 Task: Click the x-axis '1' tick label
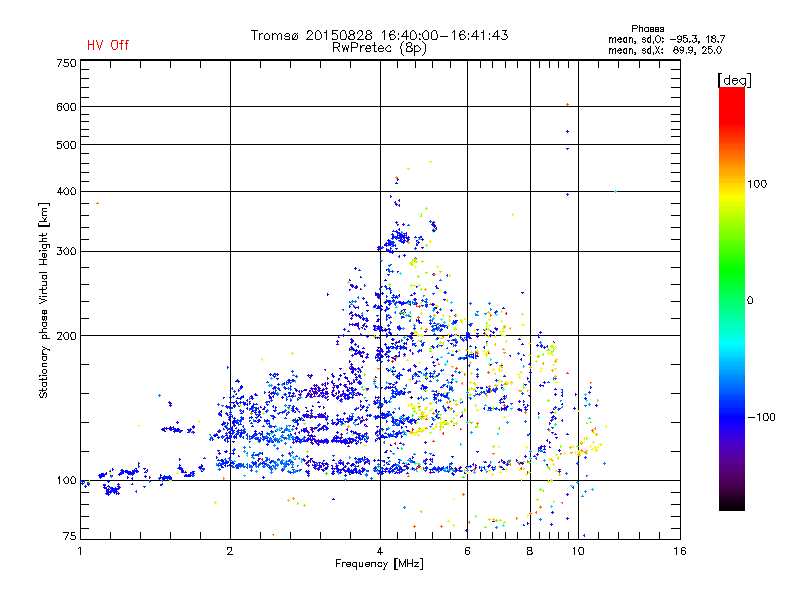pos(80,551)
